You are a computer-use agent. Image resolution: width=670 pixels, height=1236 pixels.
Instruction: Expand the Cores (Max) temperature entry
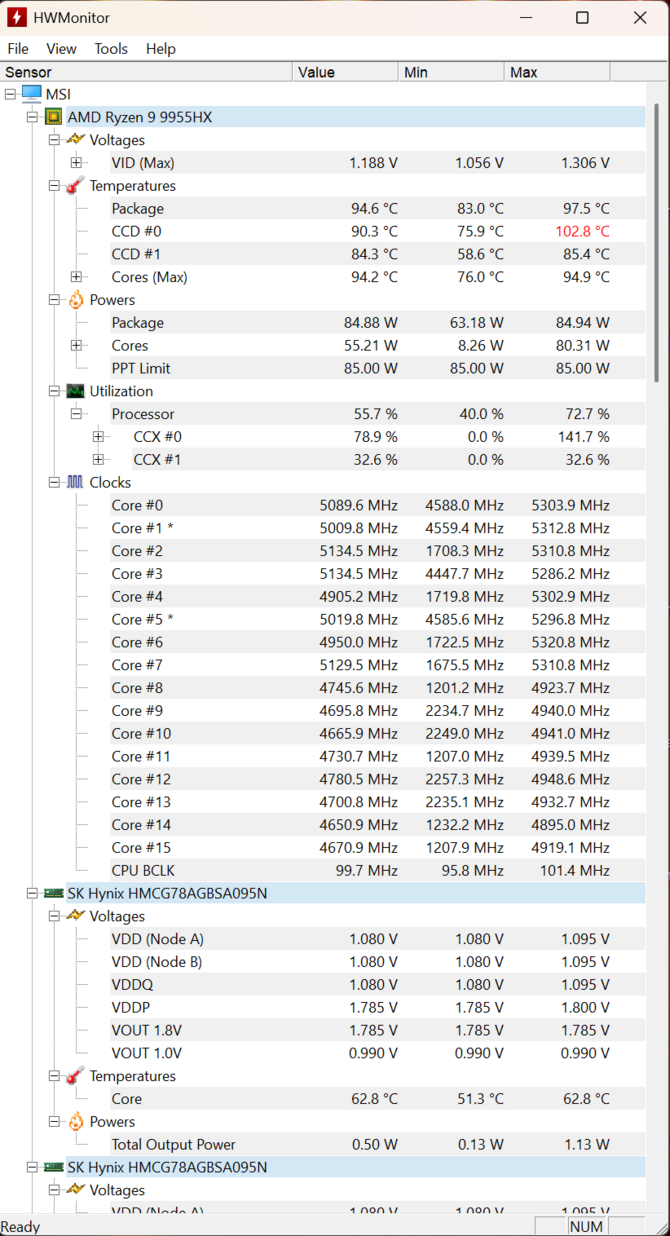pos(76,277)
